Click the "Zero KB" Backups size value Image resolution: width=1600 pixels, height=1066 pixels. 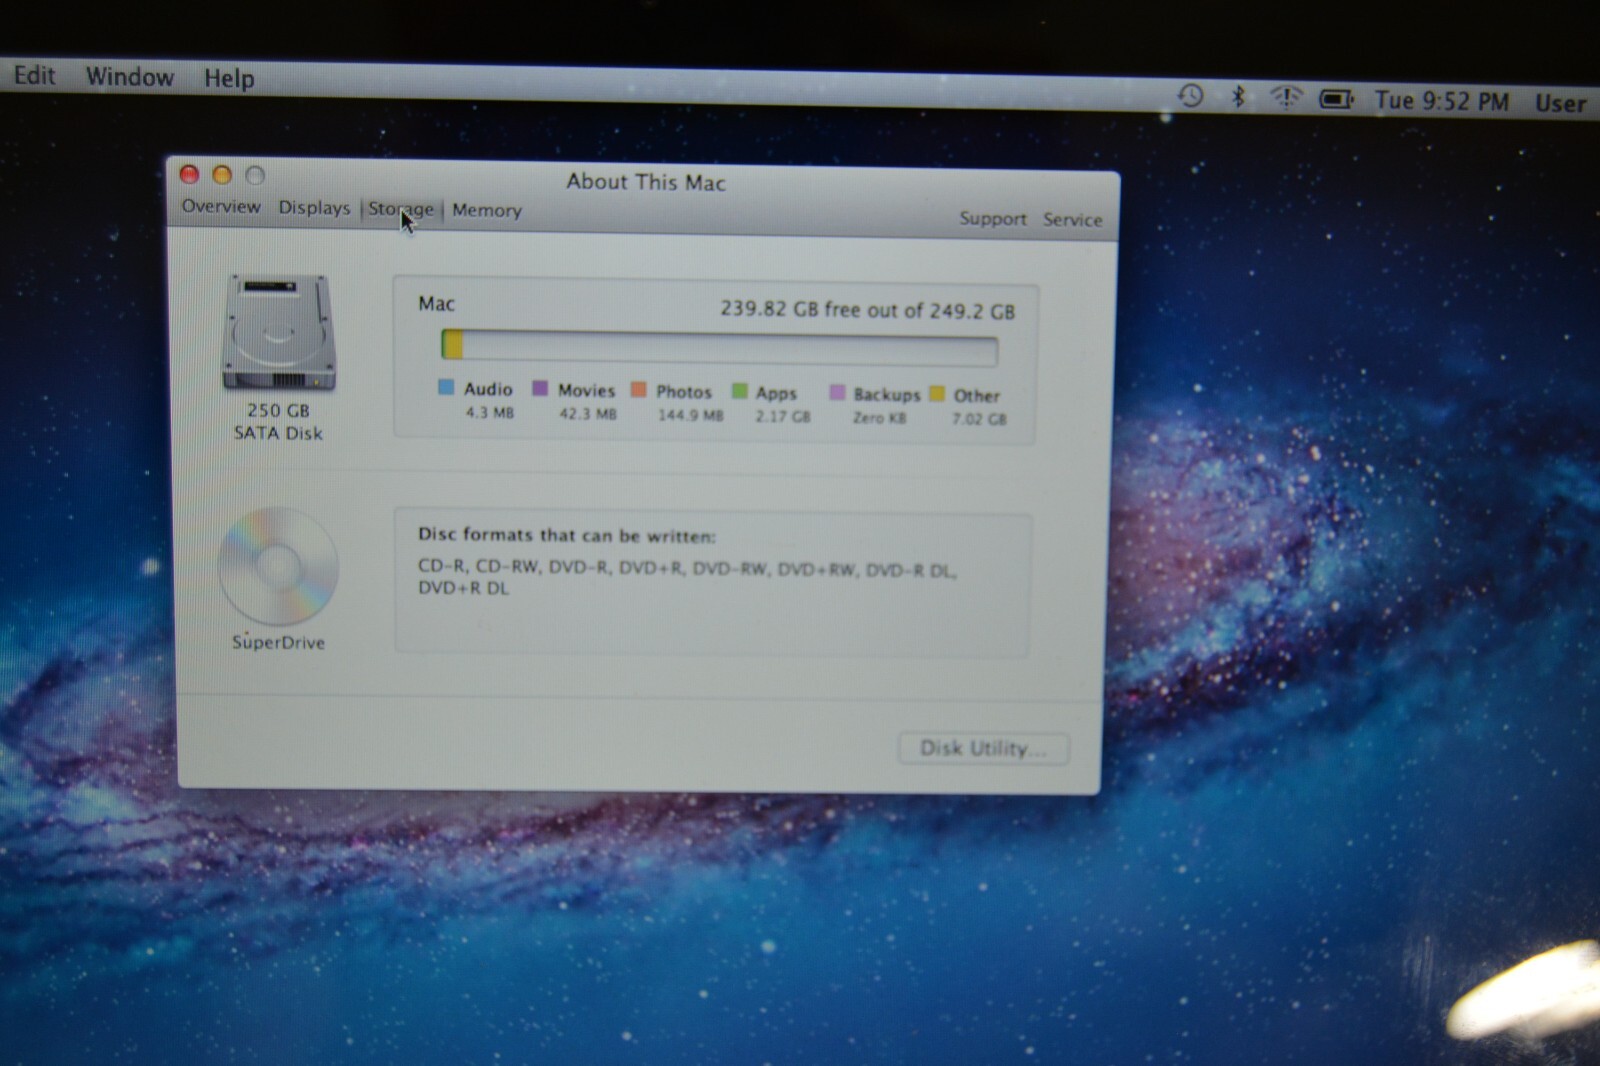pos(879,418)
